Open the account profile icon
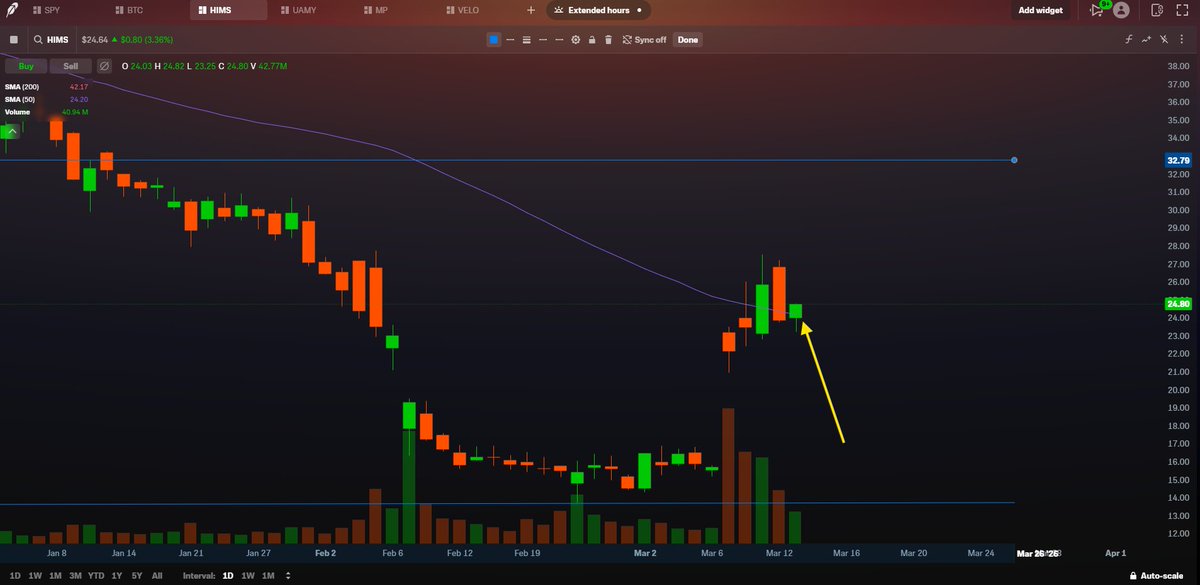Image resolution: width=1200 pixels, height=585 pixels. point(1122,10)
